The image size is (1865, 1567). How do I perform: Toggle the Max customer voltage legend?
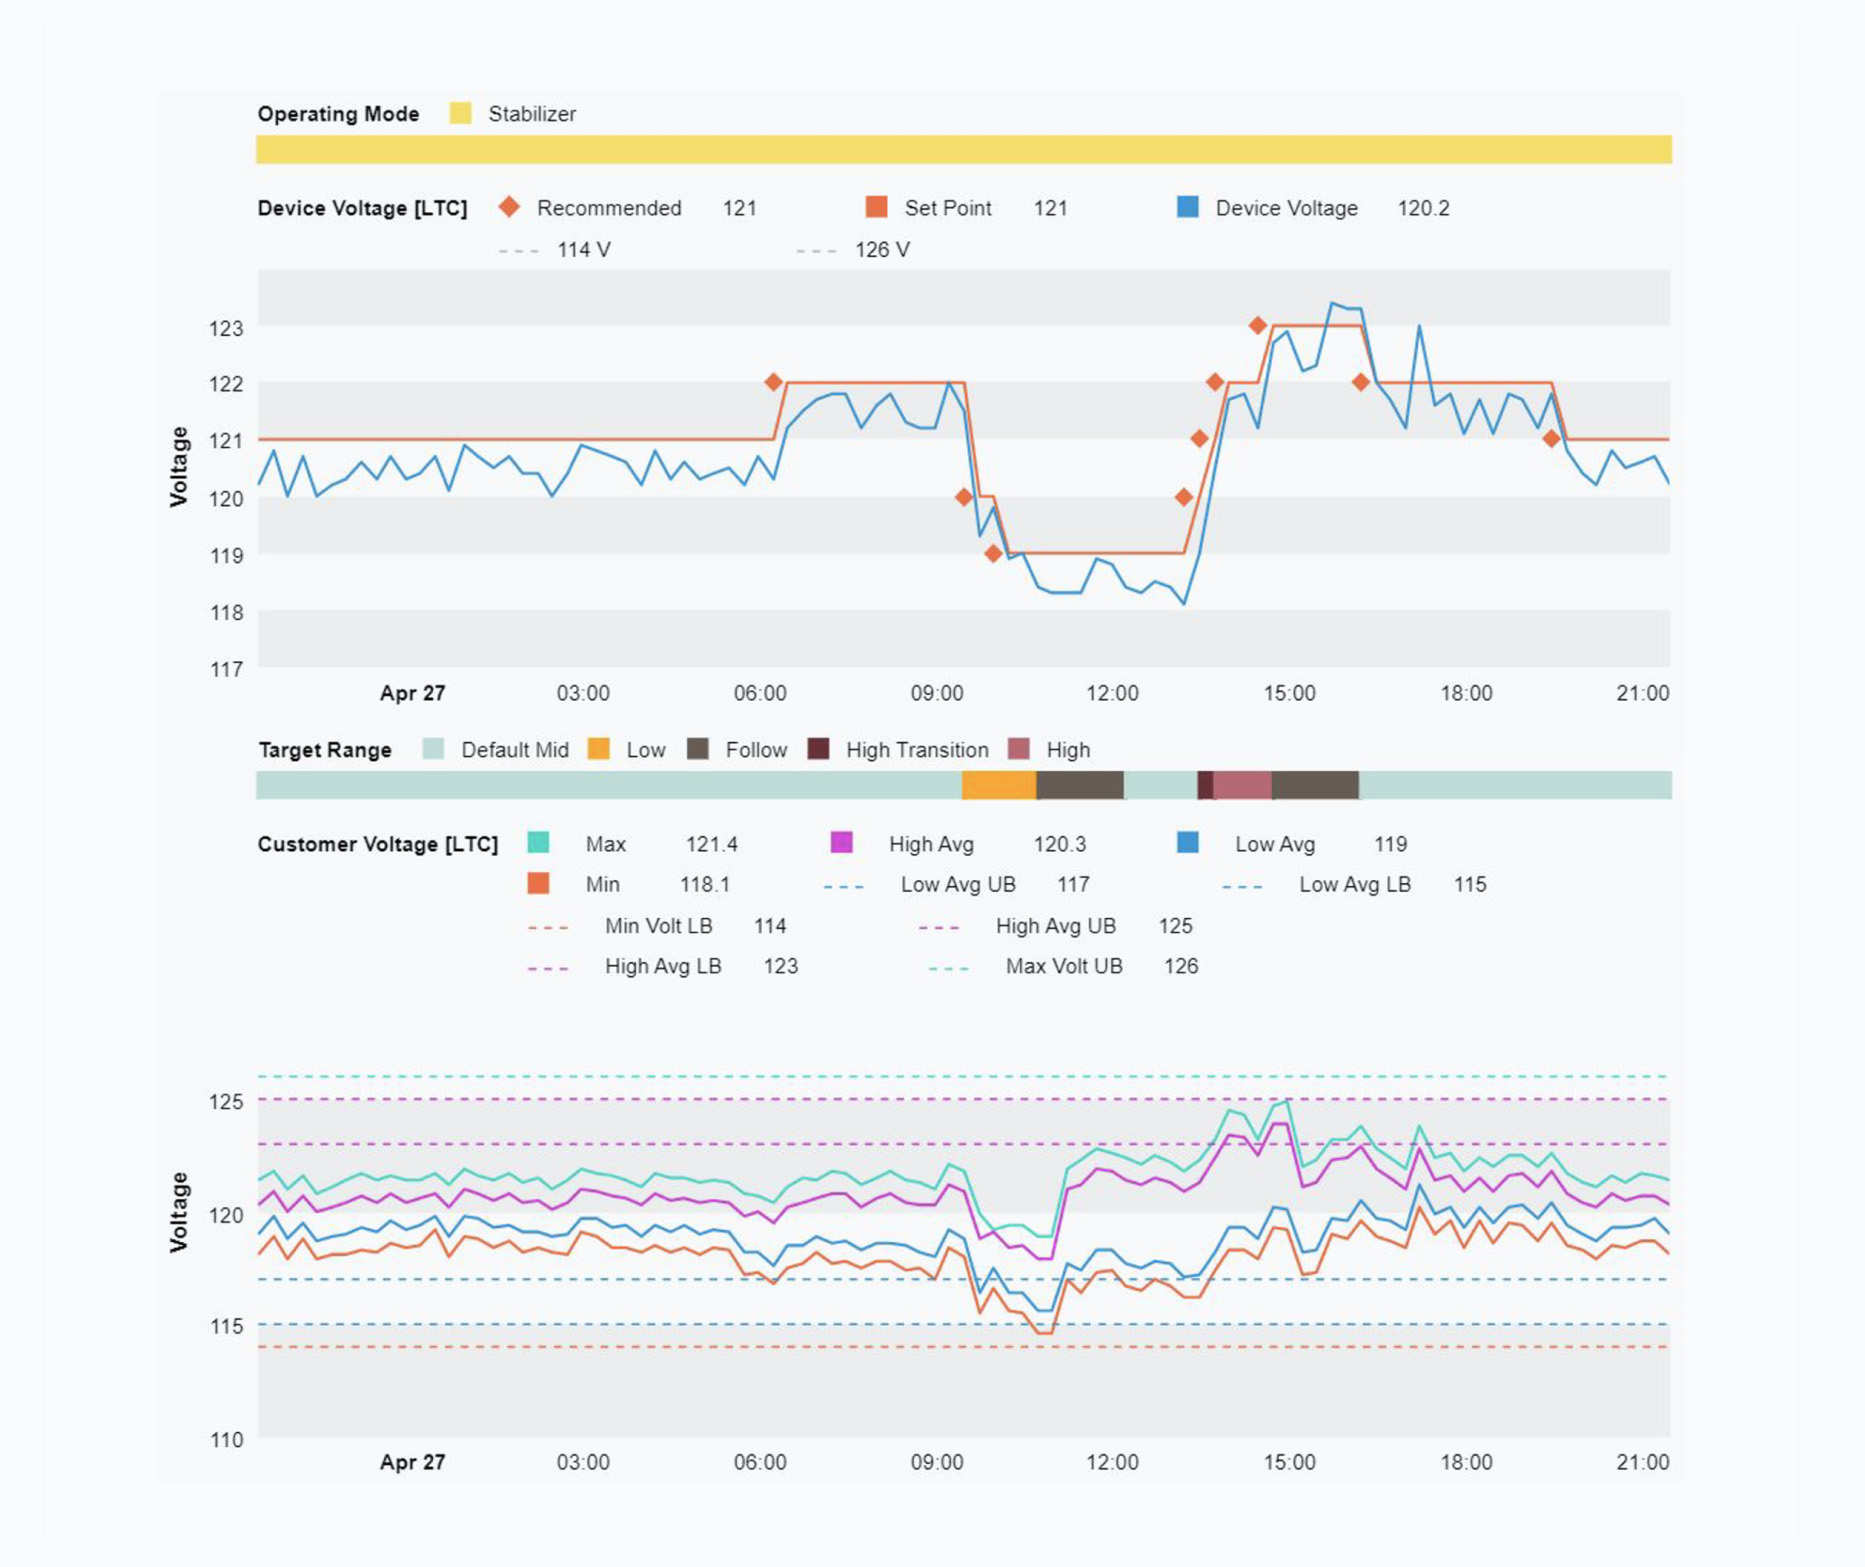[x=538, y=843]
